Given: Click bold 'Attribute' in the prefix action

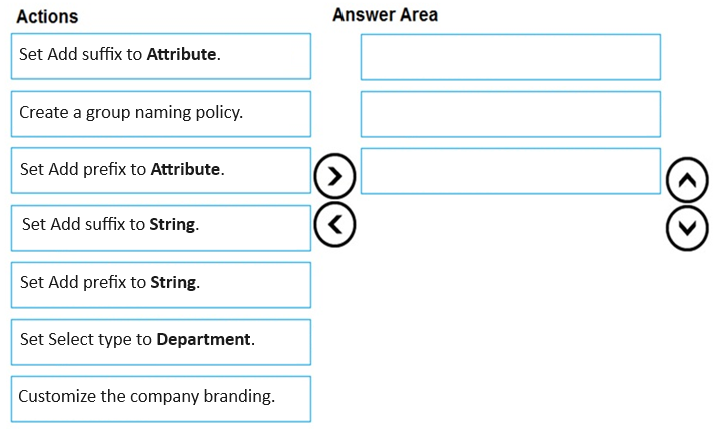Looking at the screenshot, I should (x=185, y=170).
